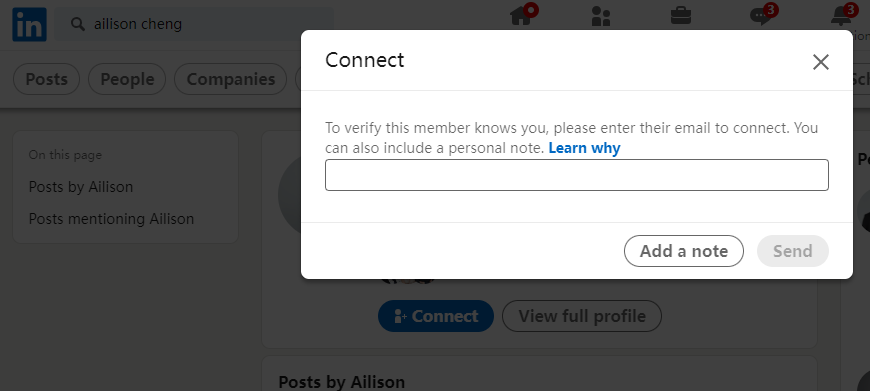Image resolution: width=870 pixels, height=391 pixels.
Task: Click the Send button
Action: click(793, 251)
